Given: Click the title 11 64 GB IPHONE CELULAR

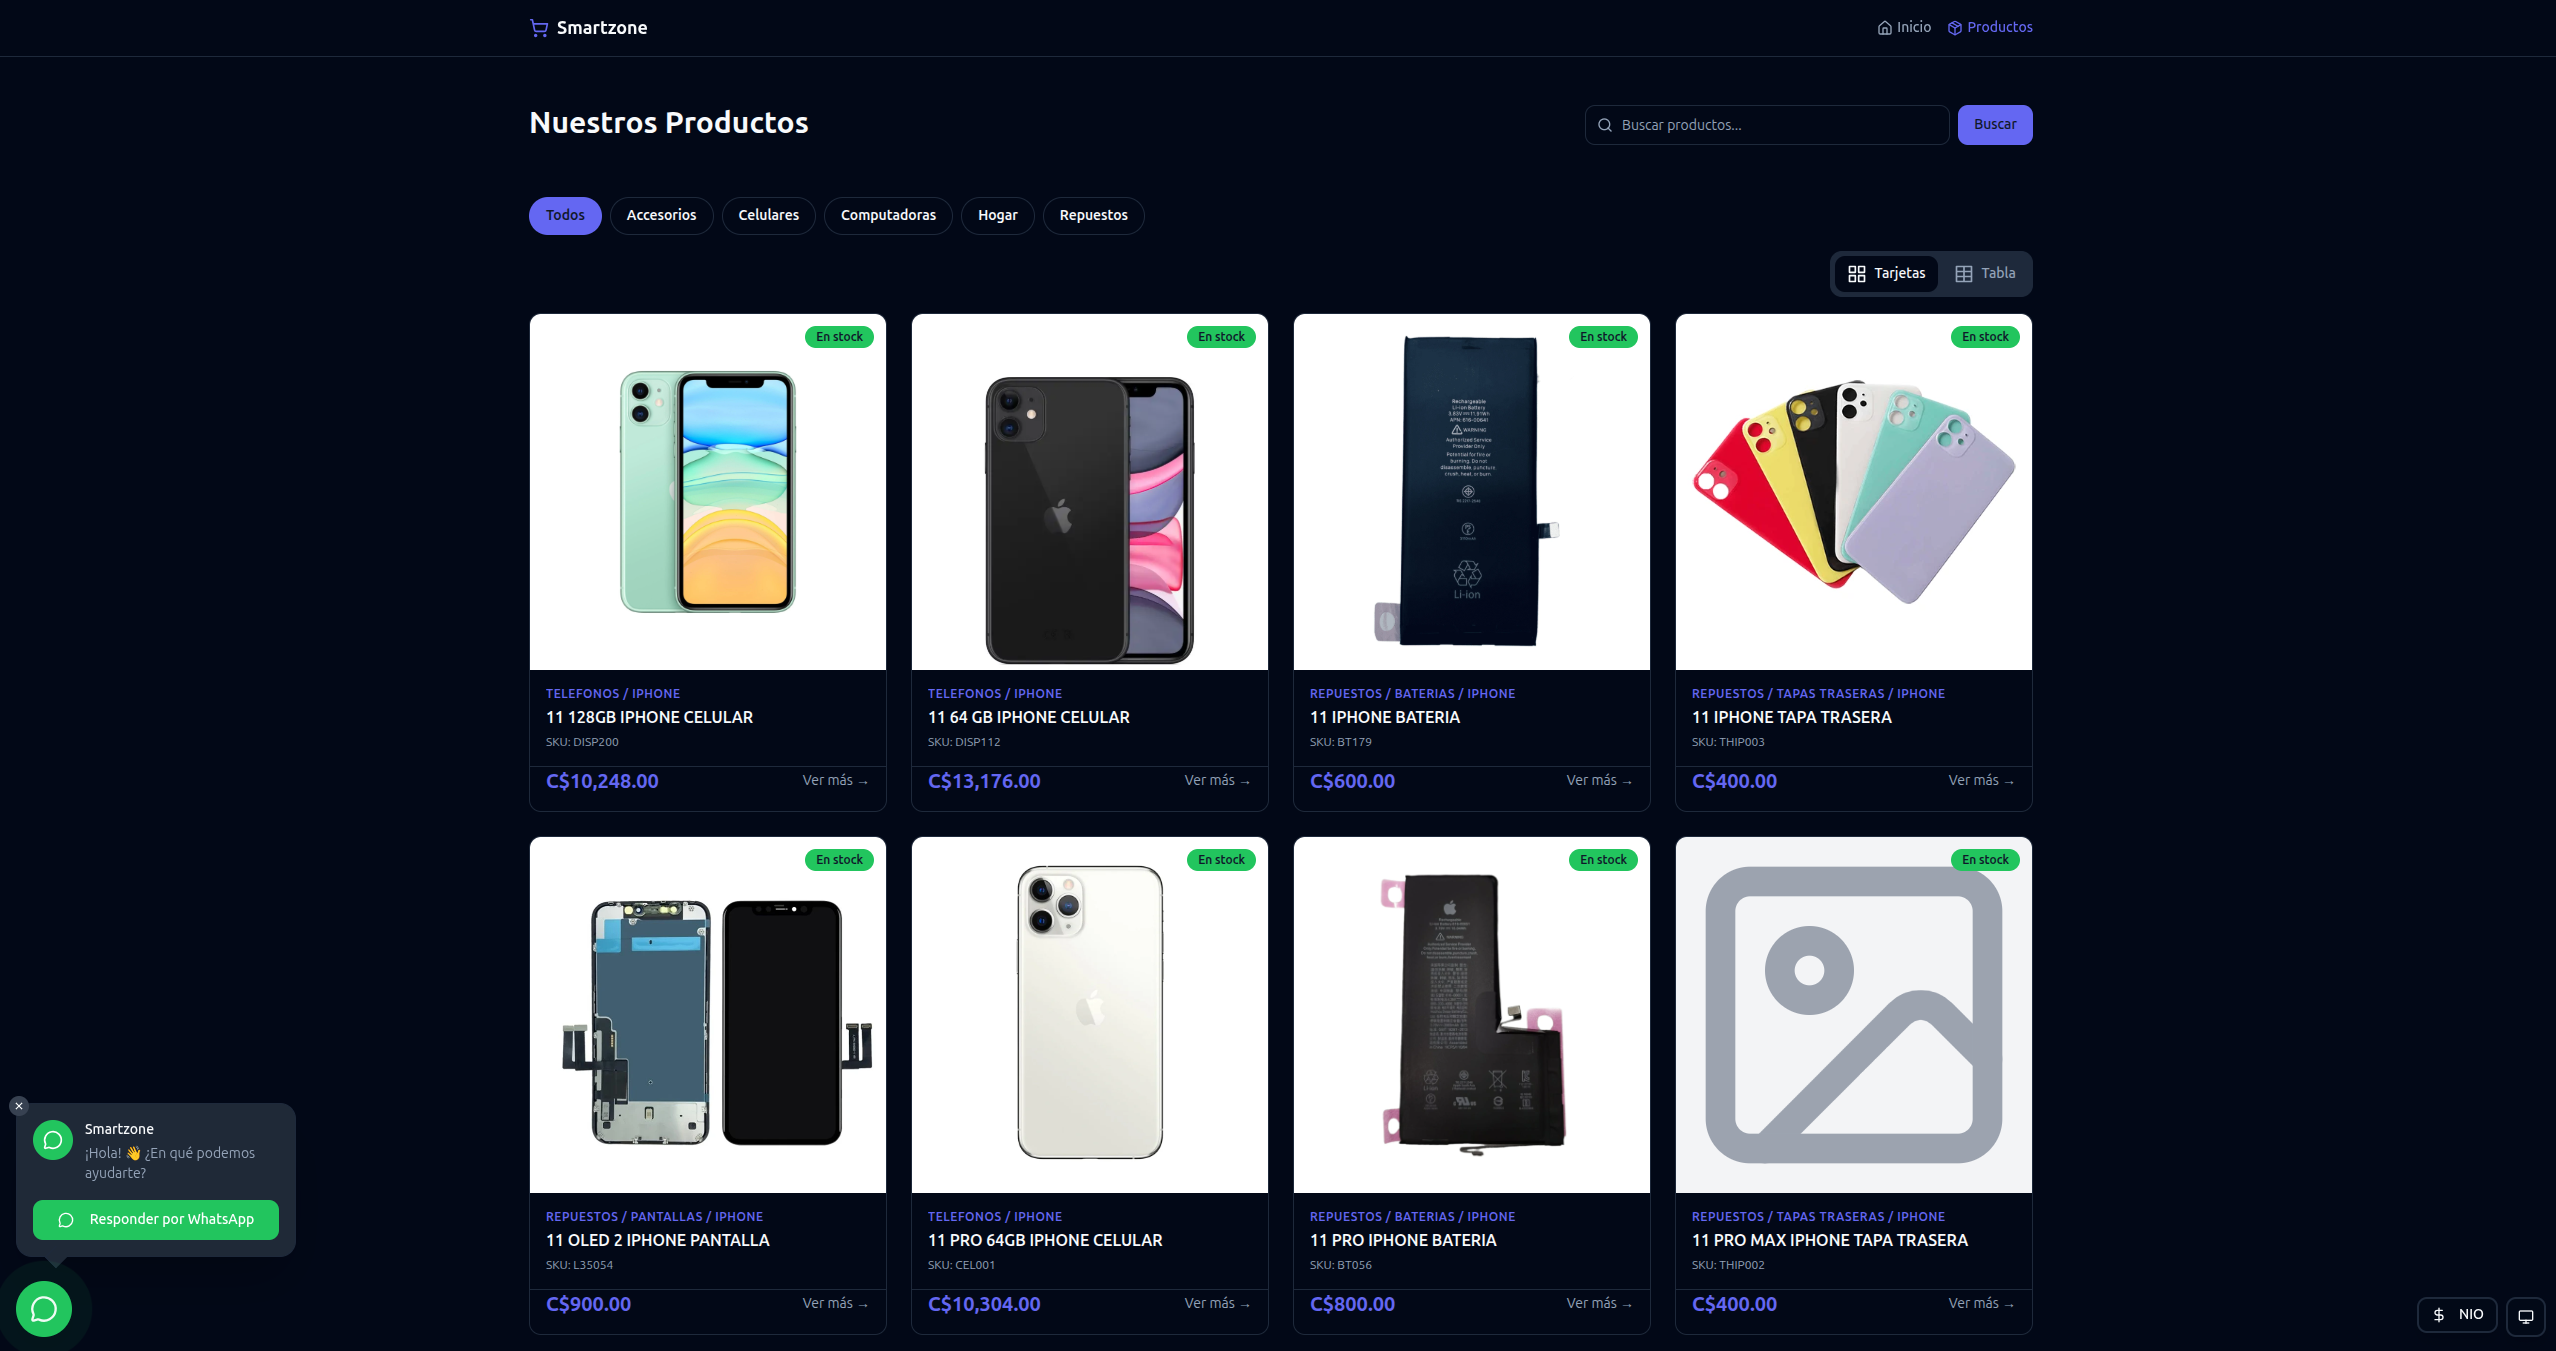Looking at the screenshot, I should tap(1029, 718).
